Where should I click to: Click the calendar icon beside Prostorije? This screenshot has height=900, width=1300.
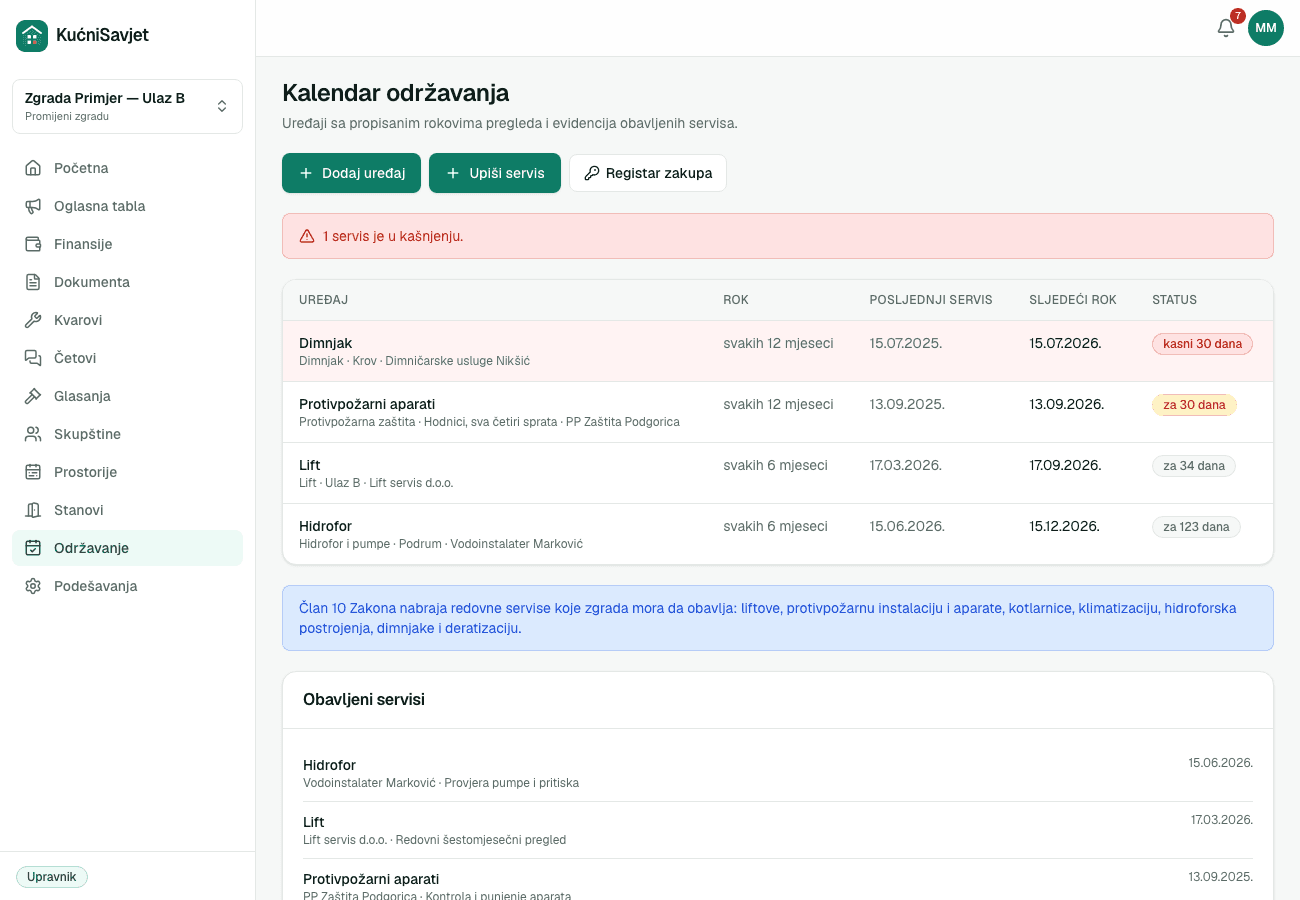coord(33,472)
